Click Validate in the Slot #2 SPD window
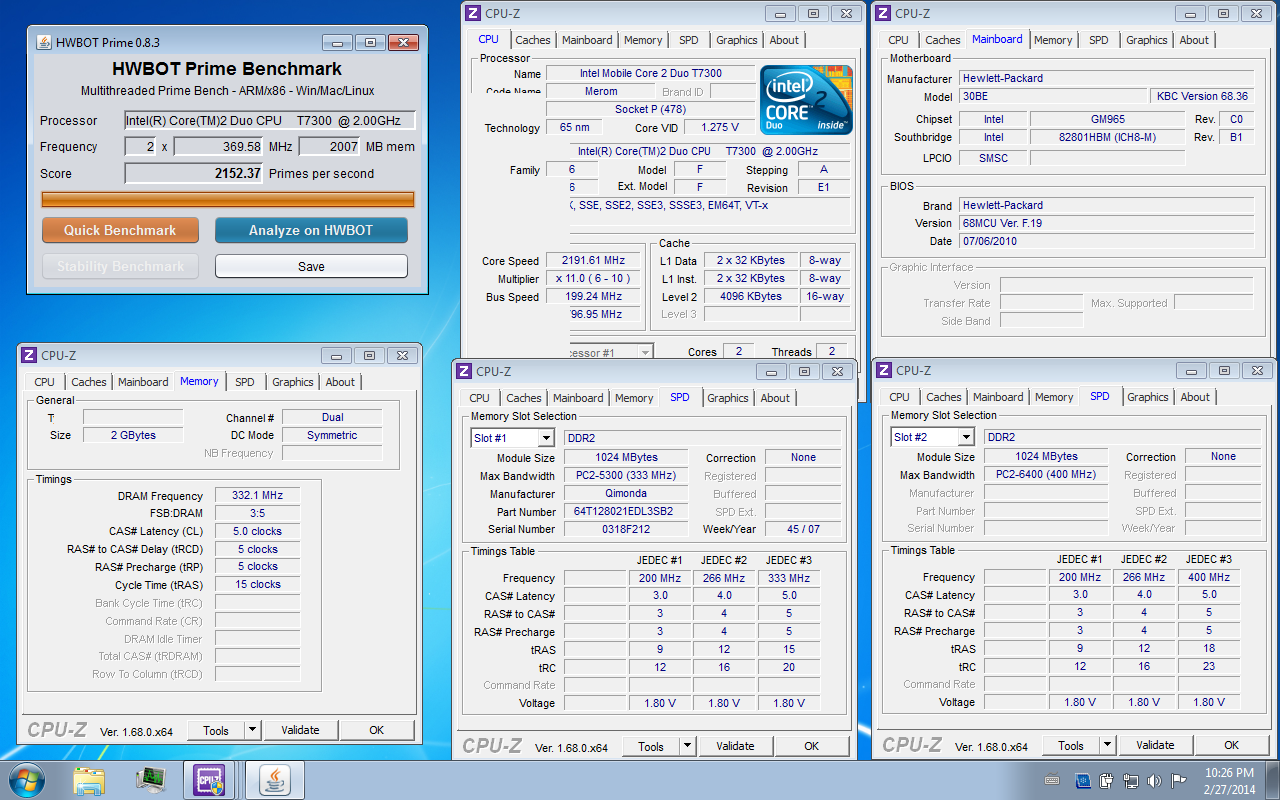 tap(1155, 745)
